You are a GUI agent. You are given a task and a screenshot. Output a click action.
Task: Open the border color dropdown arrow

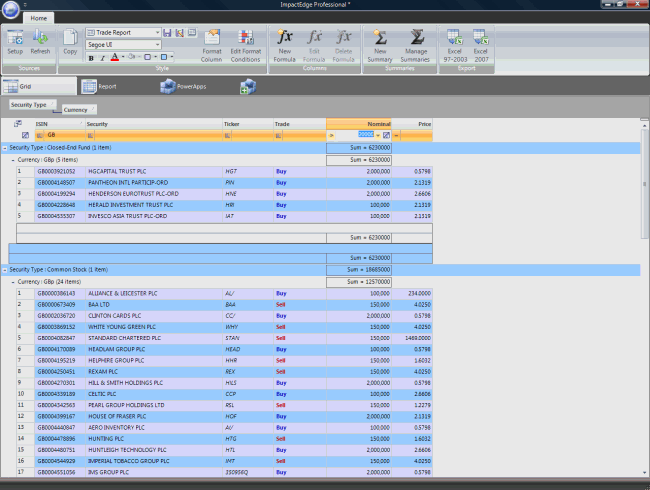[155, 57]
